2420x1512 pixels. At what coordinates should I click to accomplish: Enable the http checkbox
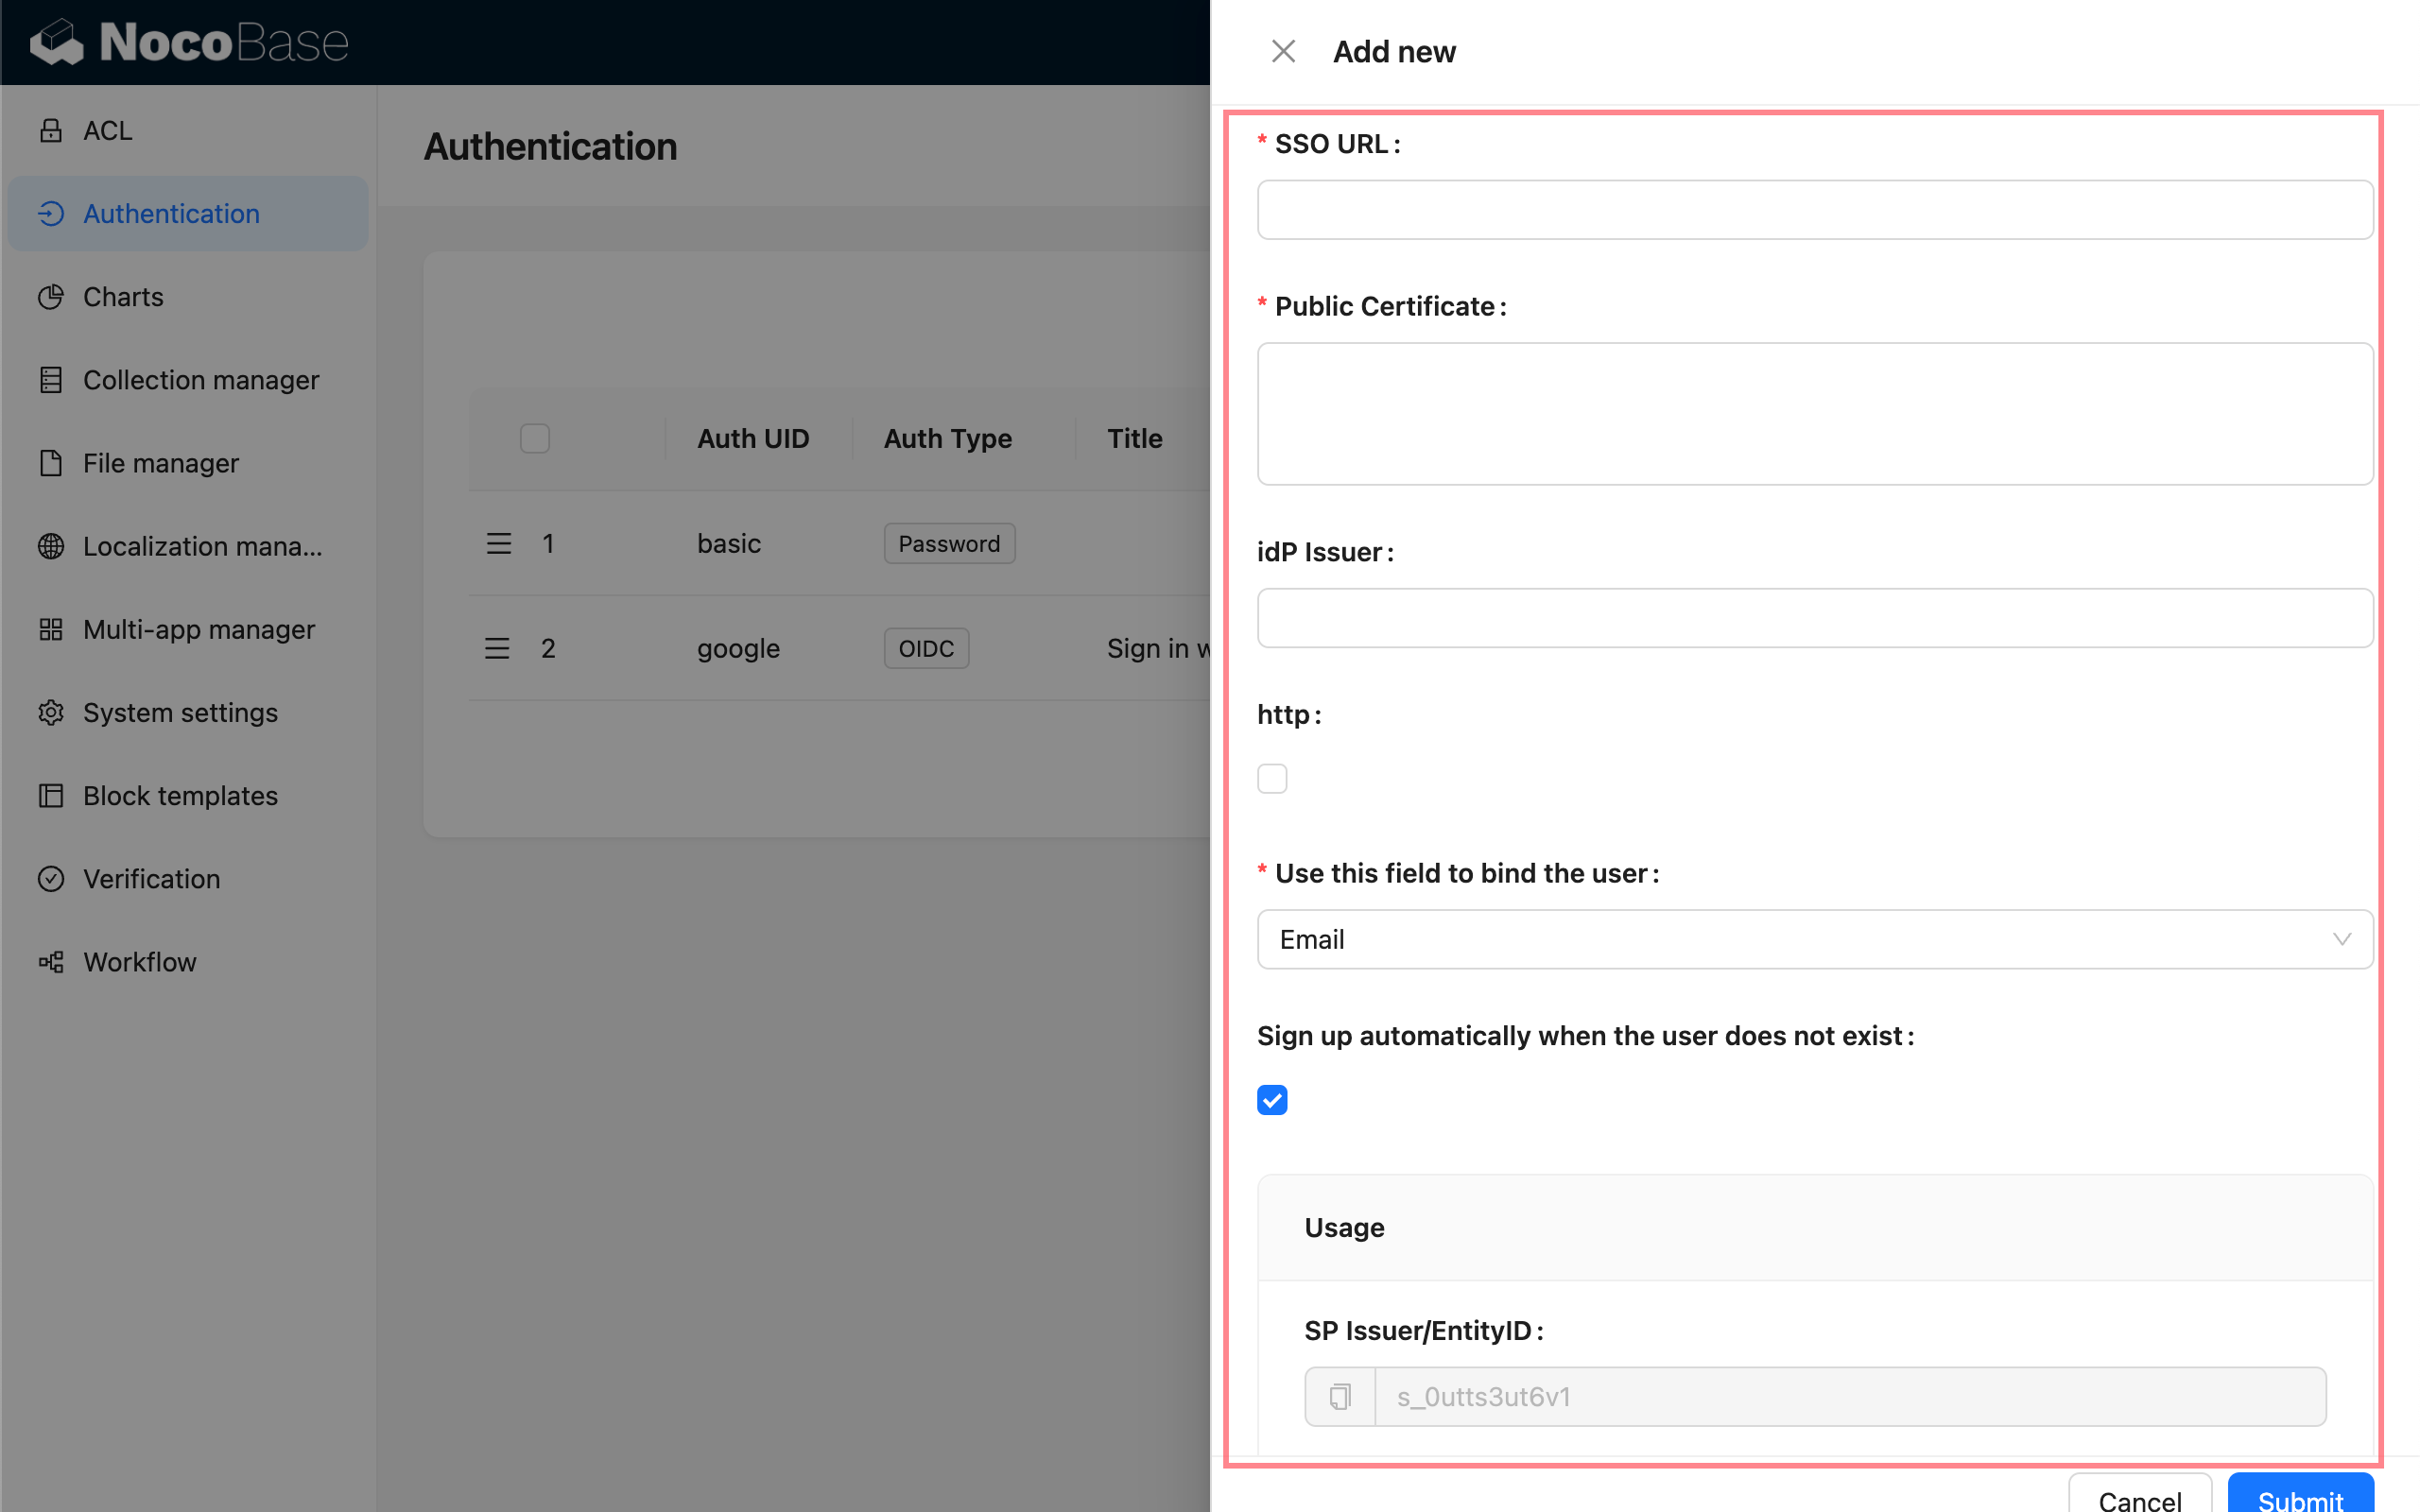[x=1272, y=778]
